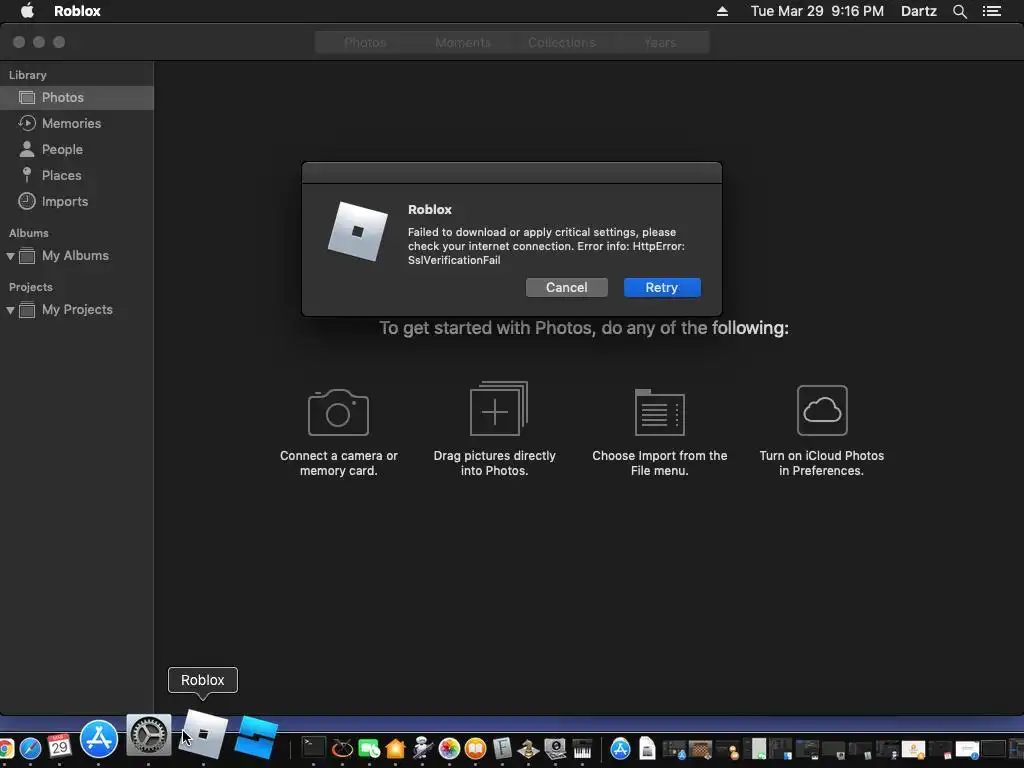This screenshot has width=1024, height=768.
Task: Open the piano keyboard app in Dock
Action: (582, 748)
